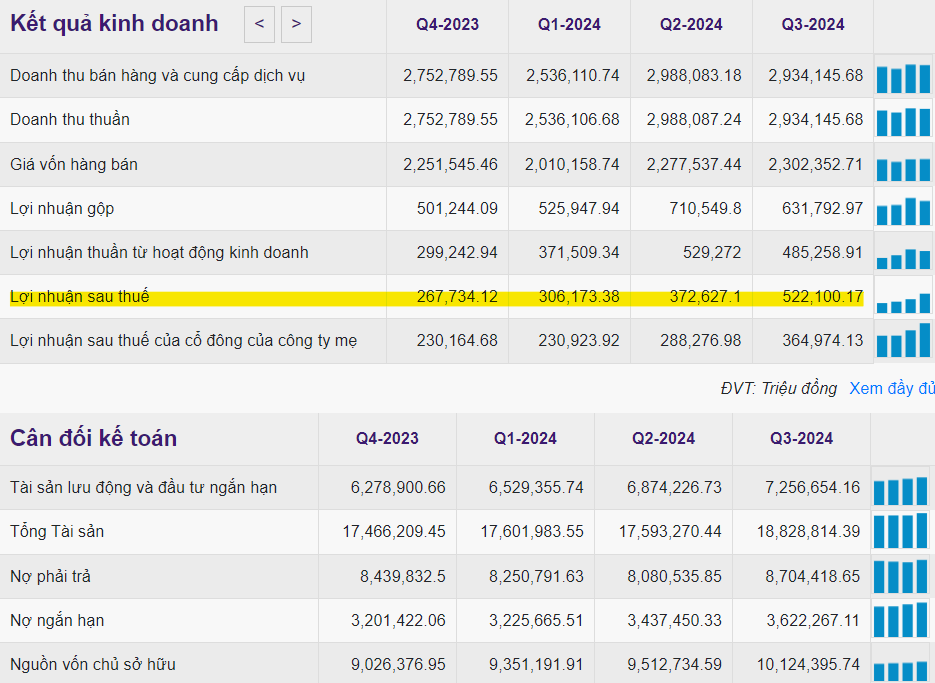
Task: Click the 'Nợ ngắn hạn' row label
Action: pyautogui.click(x=57, y=620)
